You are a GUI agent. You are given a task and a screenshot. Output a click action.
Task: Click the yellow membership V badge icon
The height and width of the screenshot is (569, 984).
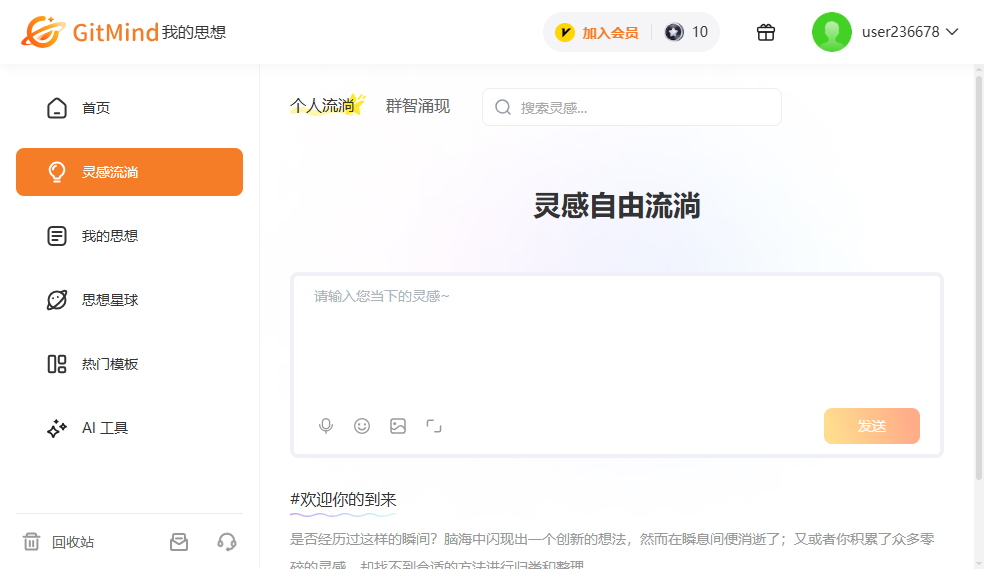[565, 32]
